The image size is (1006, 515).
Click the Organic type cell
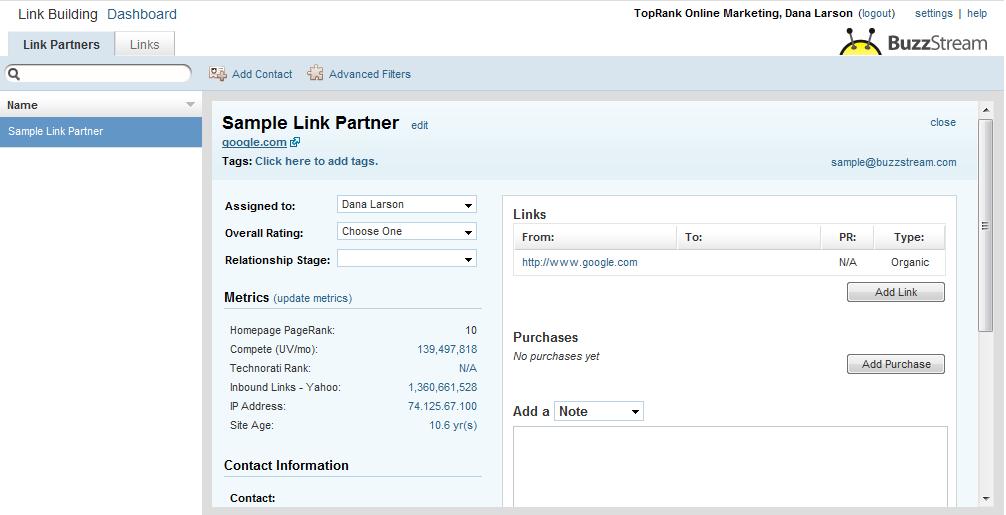pos(910,262)
